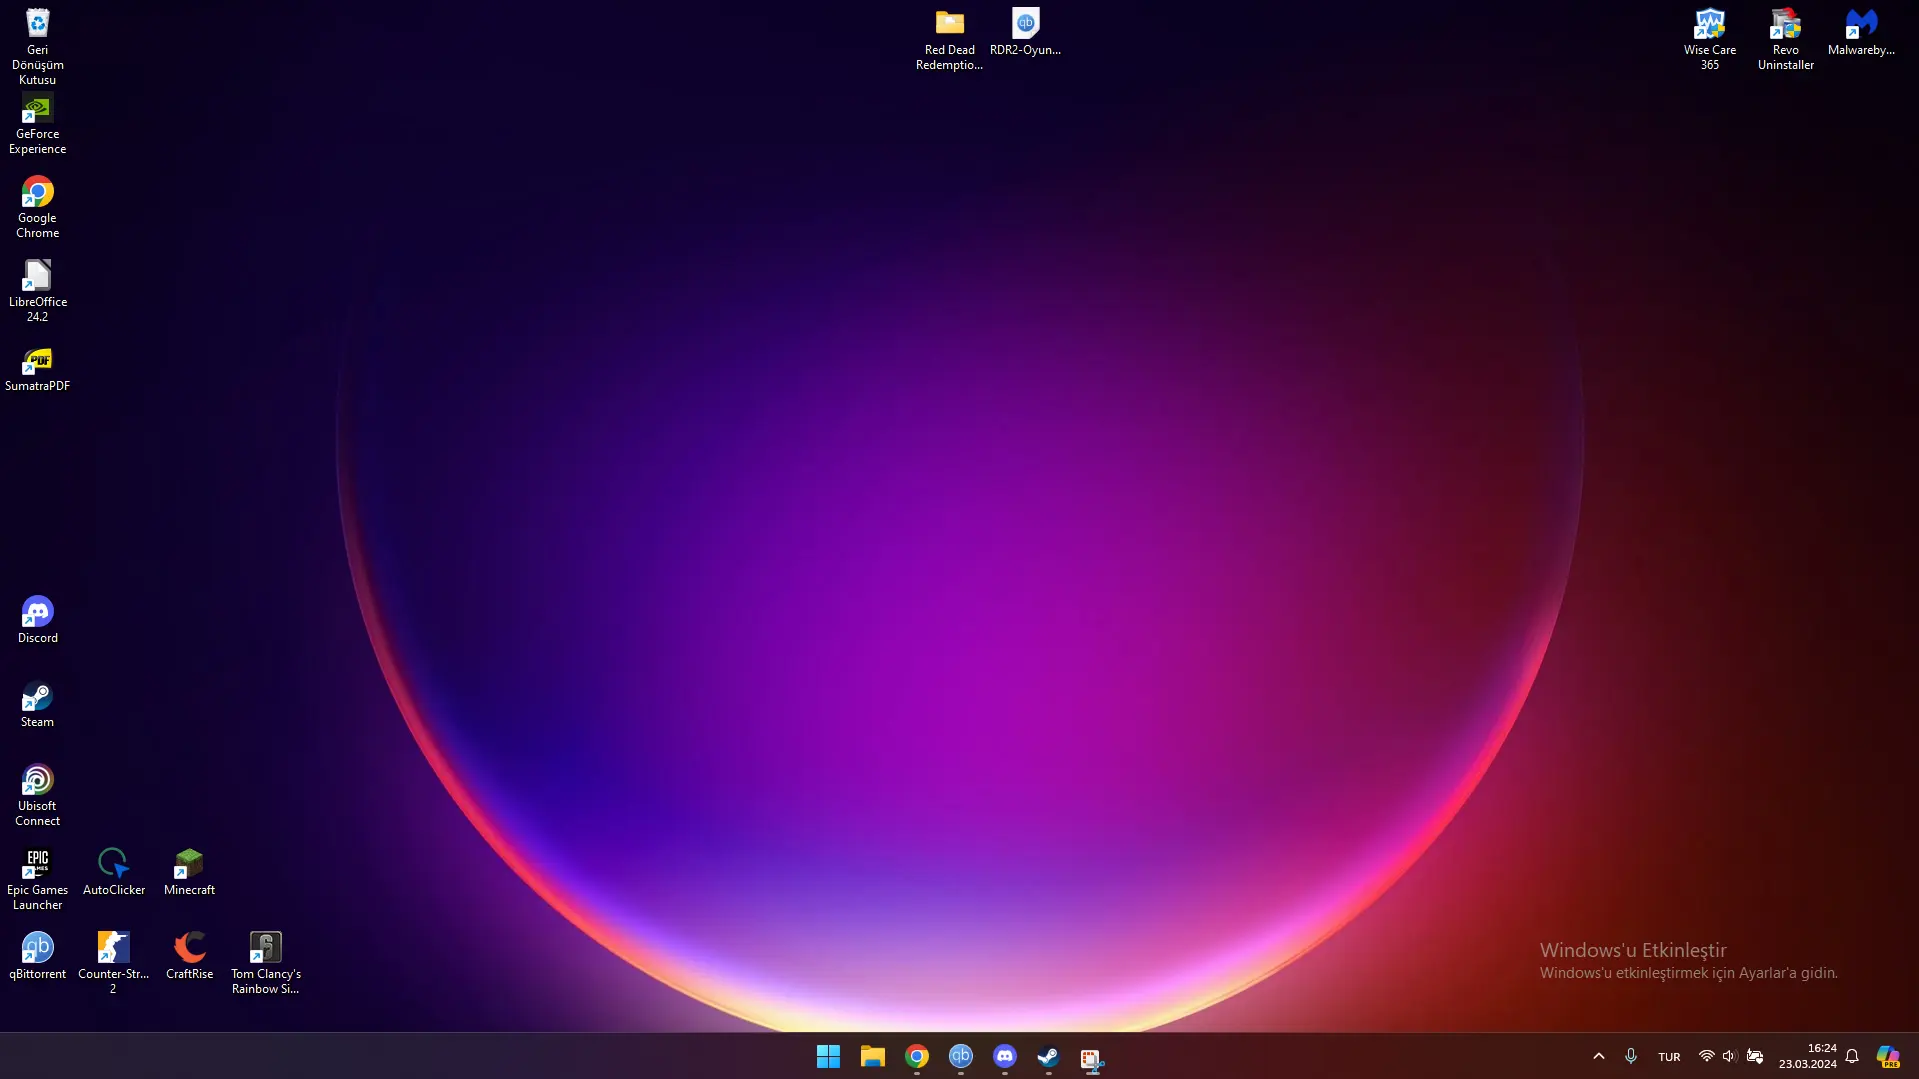
Task: Switch to Discord in the taskbar
Action: 1004,1056
